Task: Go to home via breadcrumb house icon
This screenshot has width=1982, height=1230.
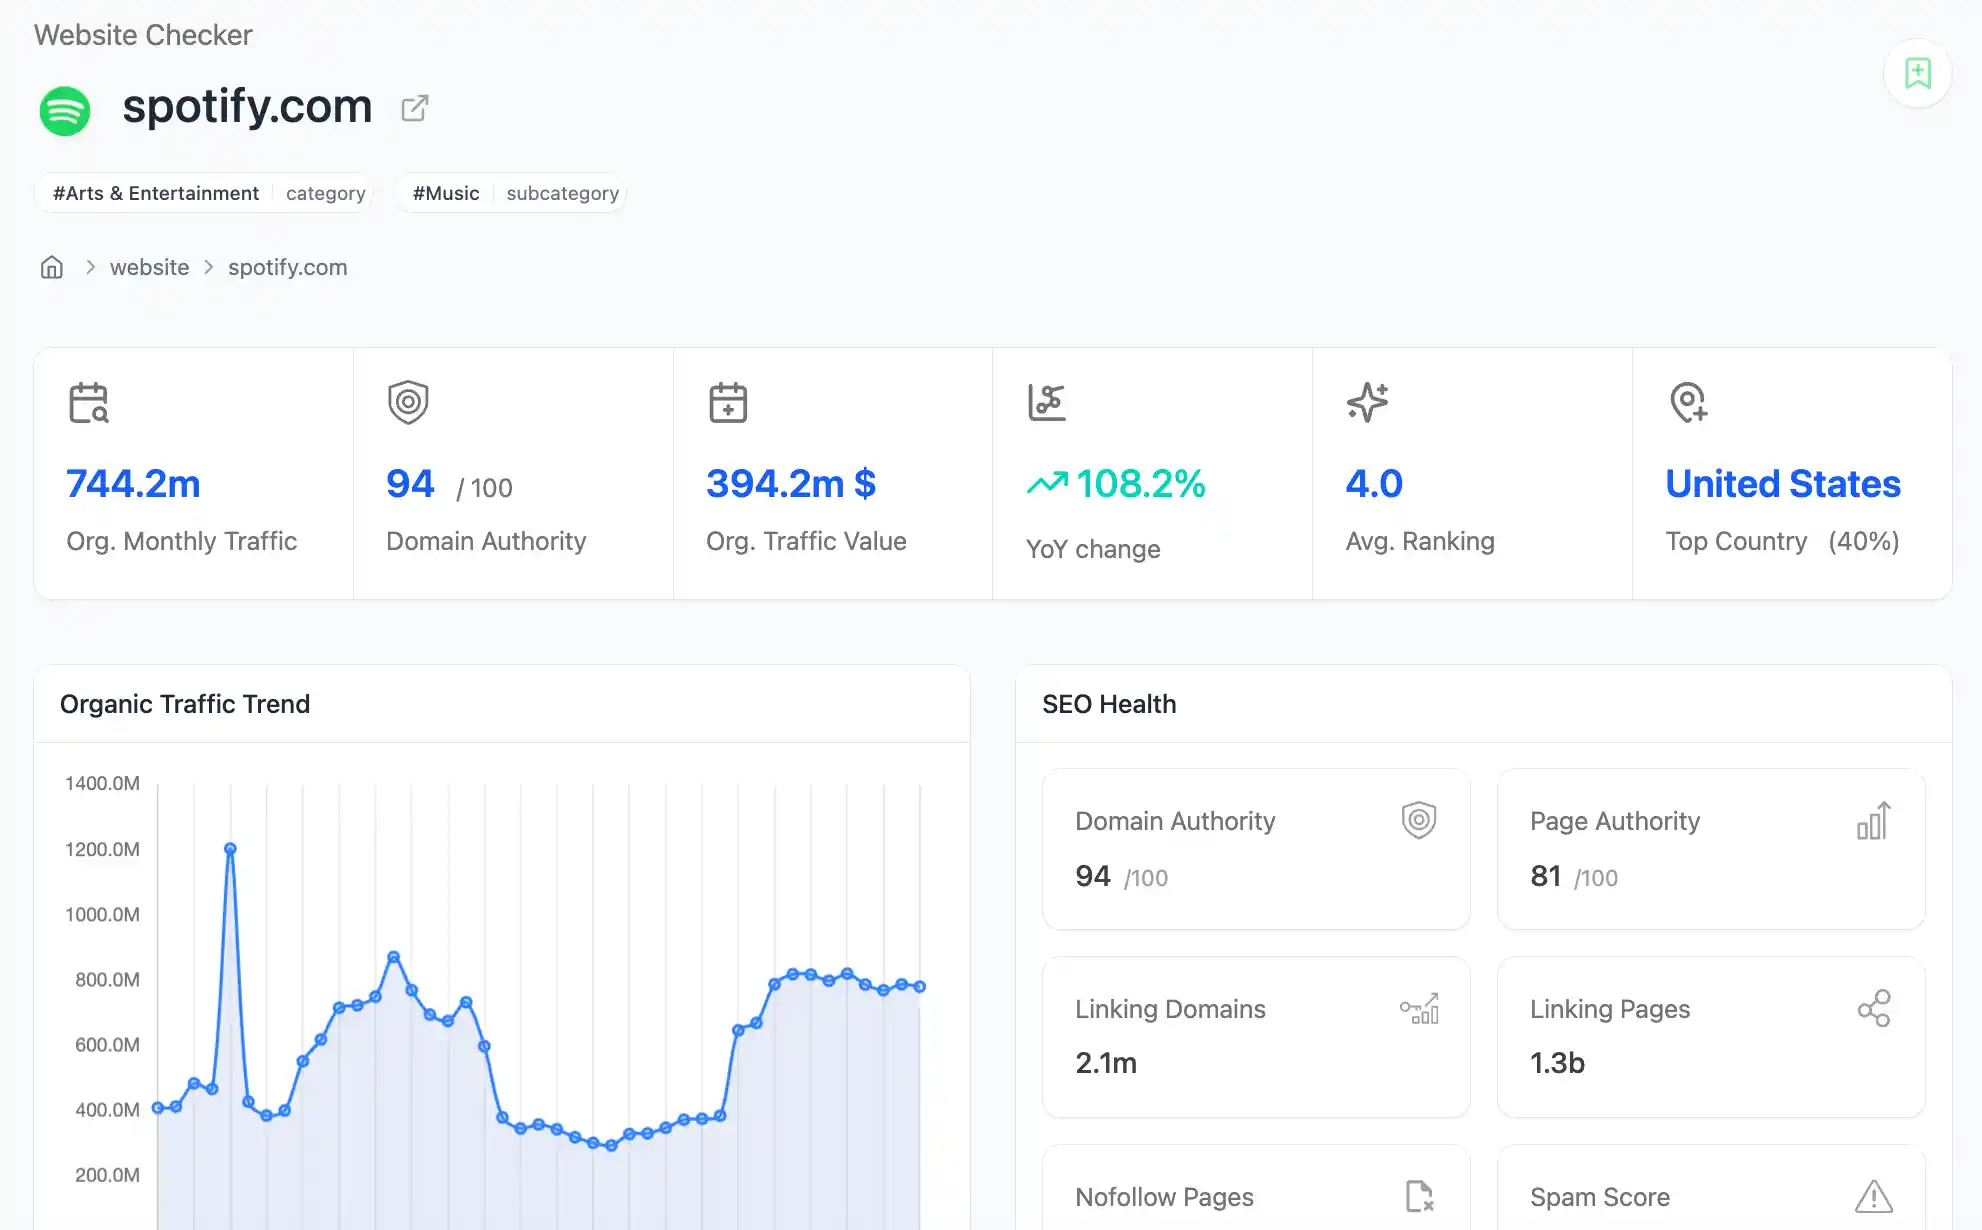Action: click(x=52, y=267)
